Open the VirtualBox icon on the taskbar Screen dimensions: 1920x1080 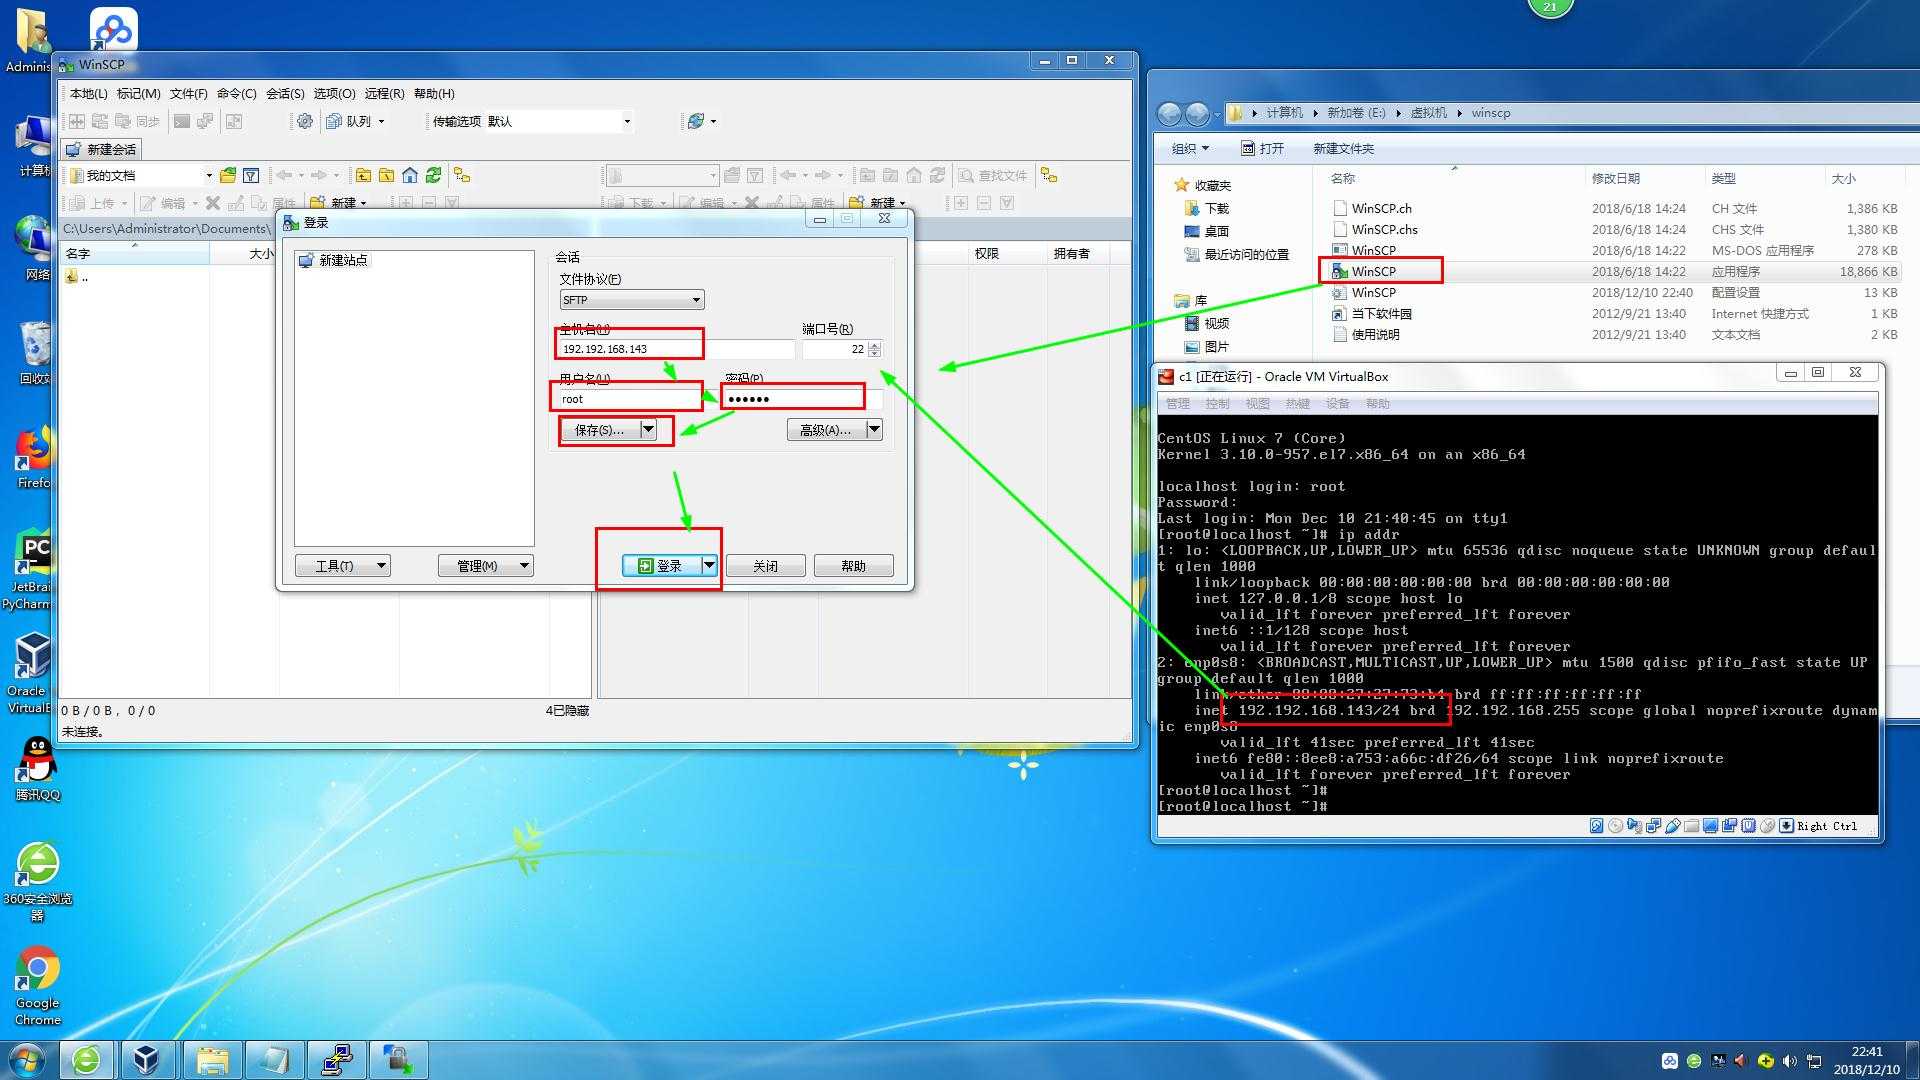click(147, 1060)
